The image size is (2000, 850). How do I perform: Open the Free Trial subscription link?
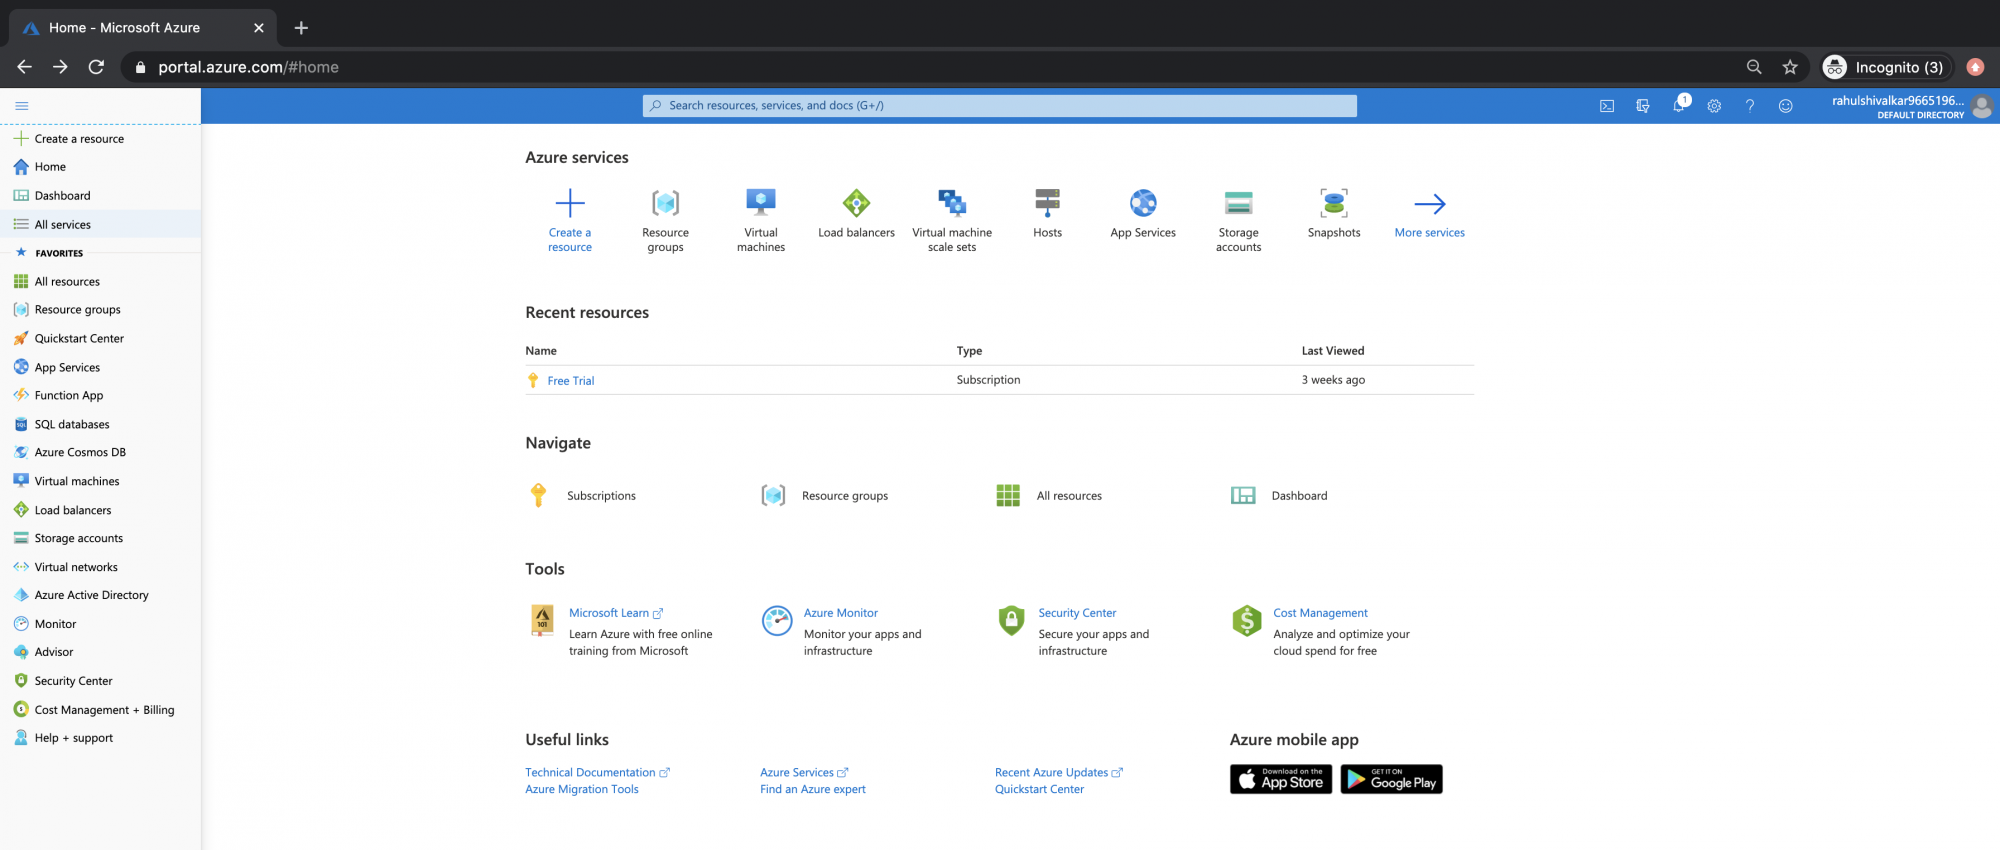click(x=570, y=381)
